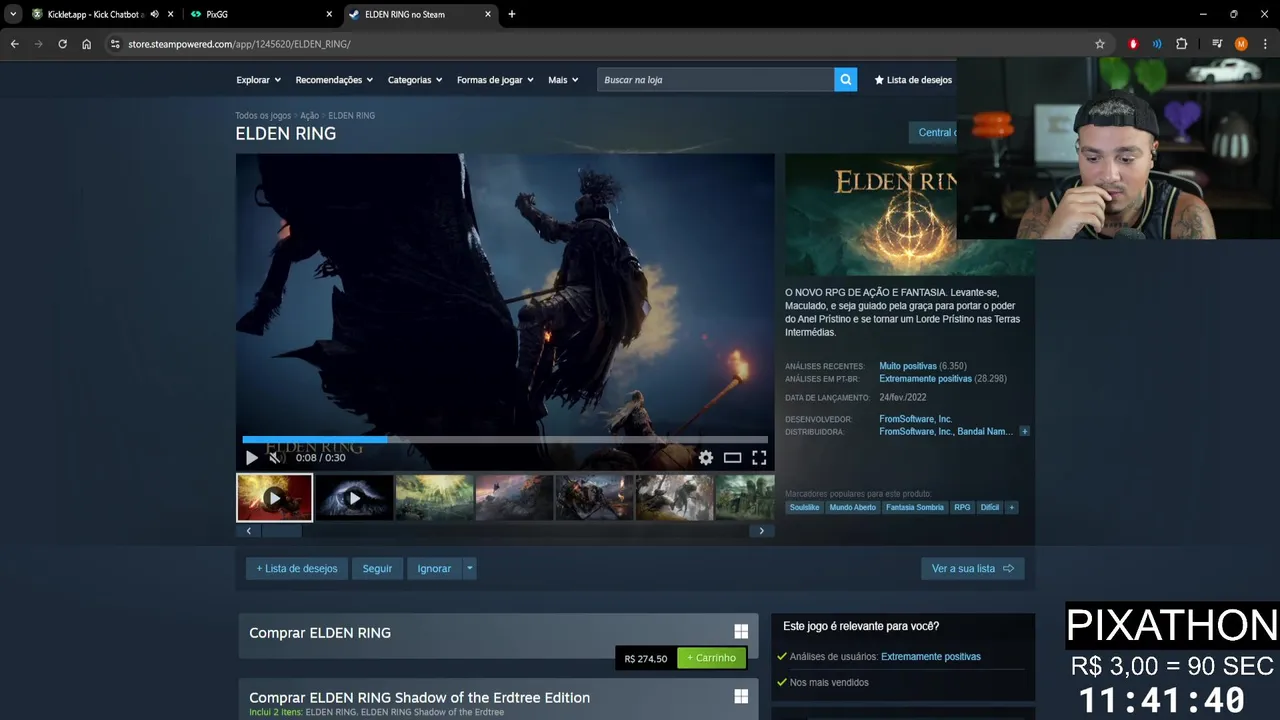The image size is (1280, 720).
Task: Select the Difícil tag
Action: click(990, 507)
